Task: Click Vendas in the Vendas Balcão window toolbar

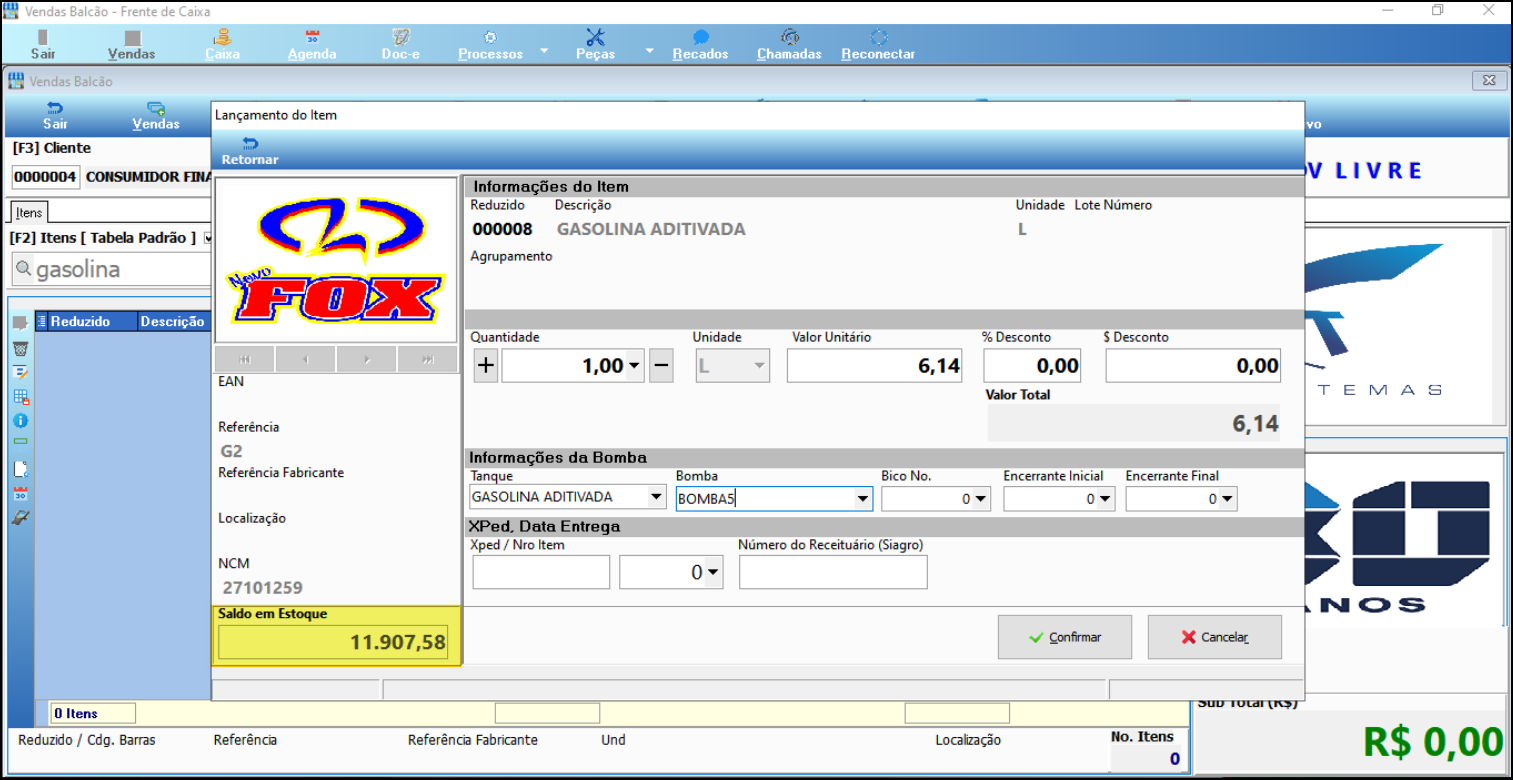Action: coord(156,116)
